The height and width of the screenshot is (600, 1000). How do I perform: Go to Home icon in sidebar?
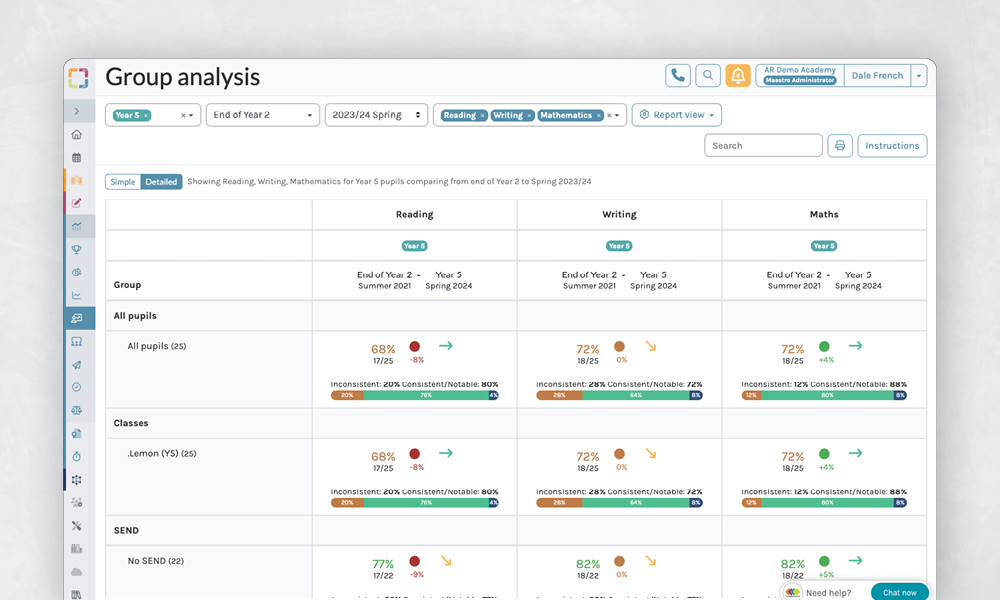pyautogui.click(x=77, y=135)
